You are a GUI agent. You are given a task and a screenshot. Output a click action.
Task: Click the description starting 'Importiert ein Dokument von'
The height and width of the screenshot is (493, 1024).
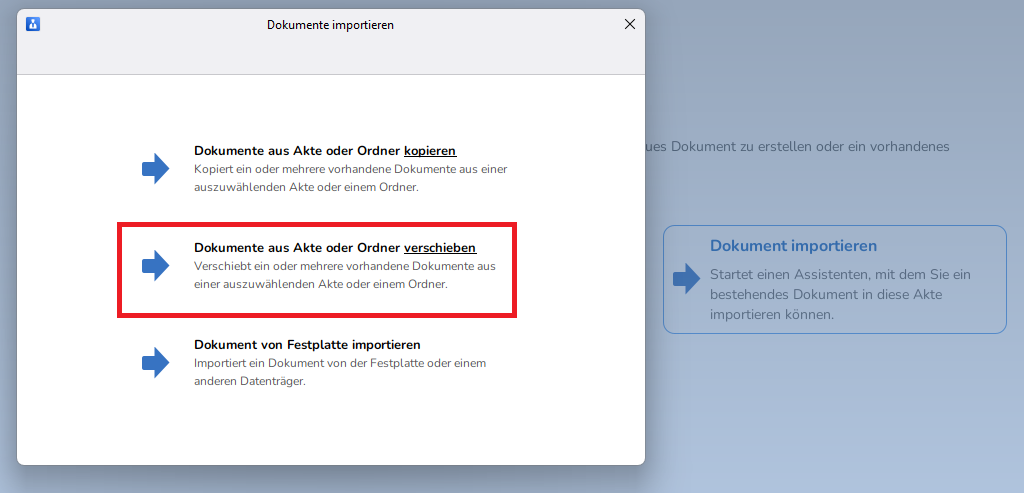339,372
